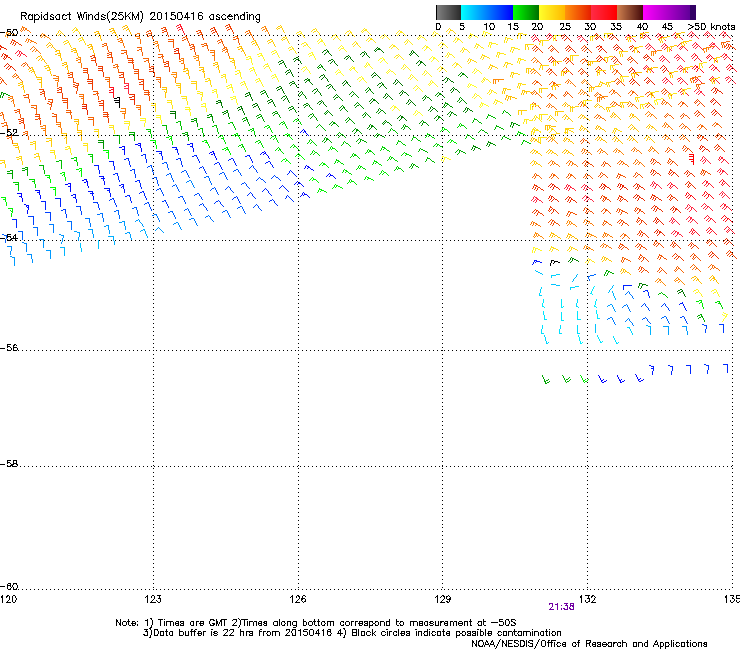The width and height of the screenshot is (740, 650).
Task: Click latitude label -60
Action: click(9, 586)
